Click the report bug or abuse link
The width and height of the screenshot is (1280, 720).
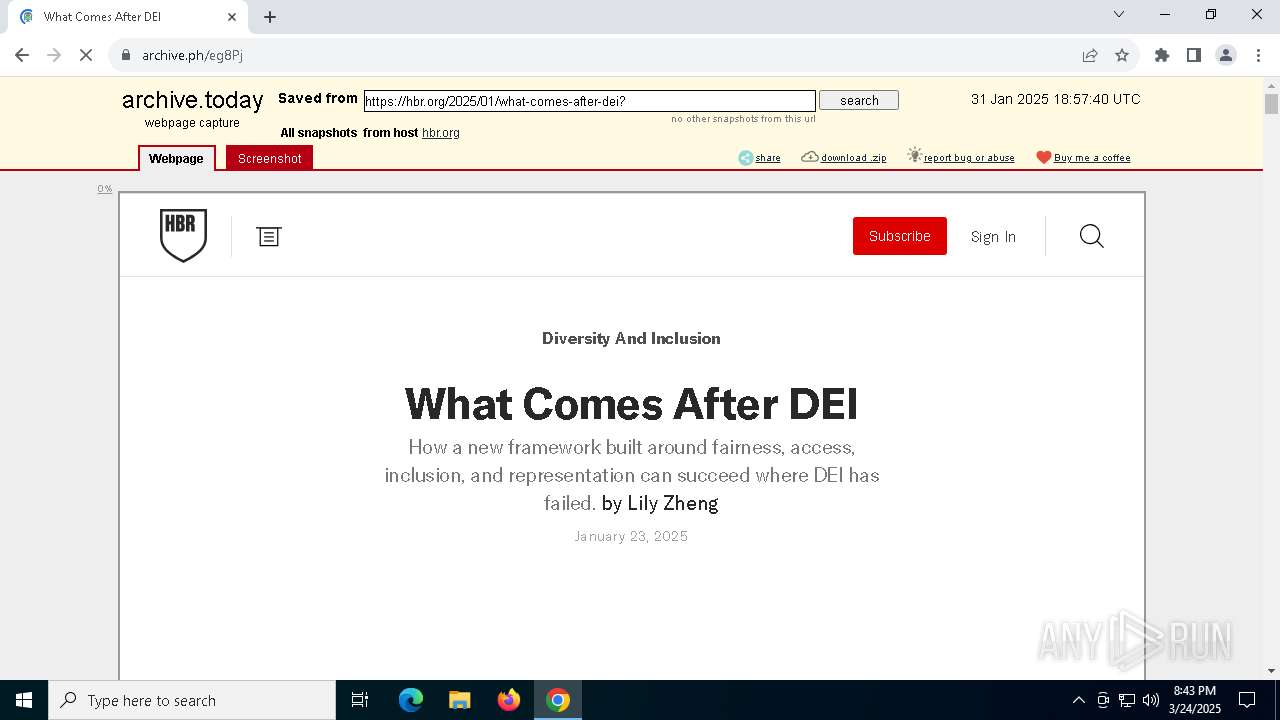tap(969, 158)
